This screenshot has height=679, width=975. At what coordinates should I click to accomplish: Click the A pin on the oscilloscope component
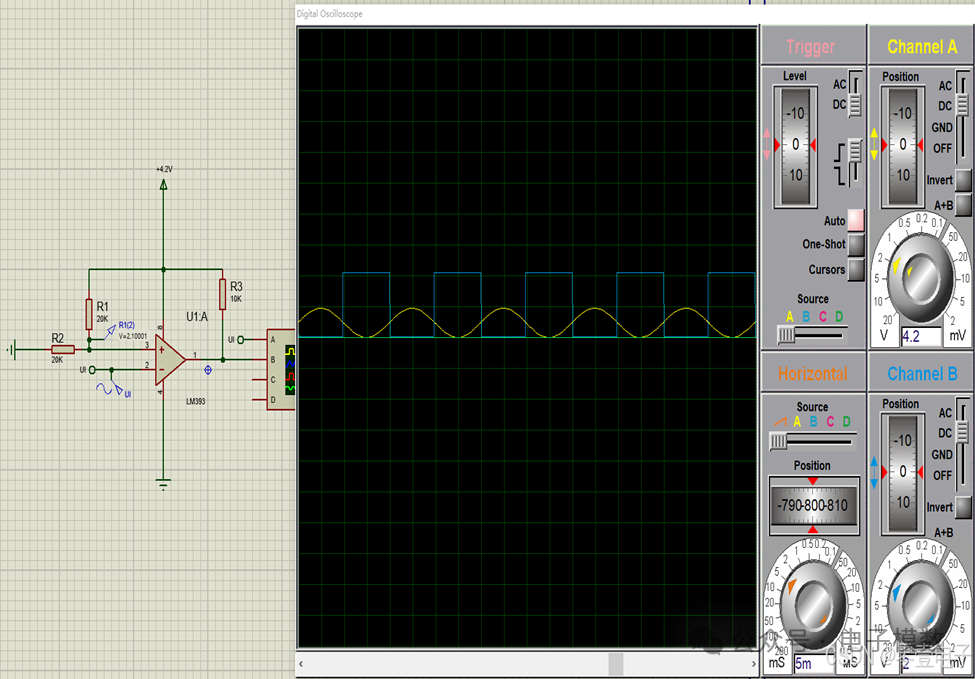[272, 340]
